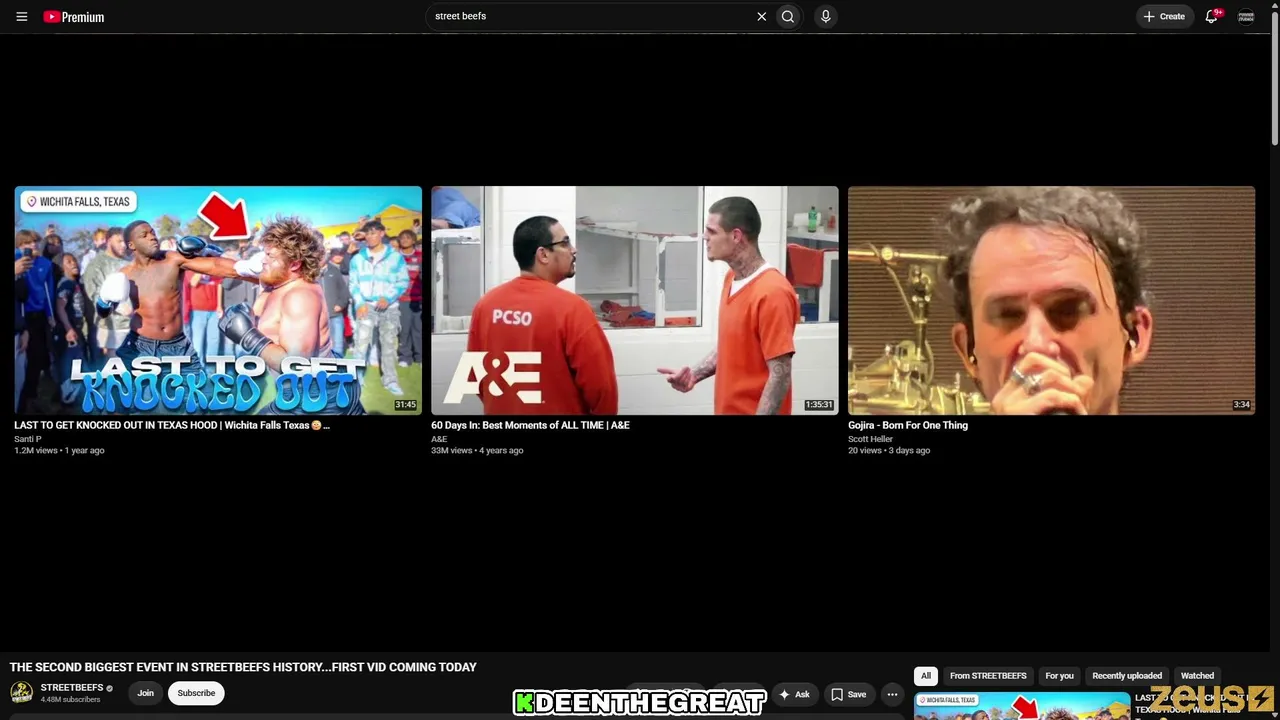
Task: Open the 60 Days In thumbnail
Action: 635,300
